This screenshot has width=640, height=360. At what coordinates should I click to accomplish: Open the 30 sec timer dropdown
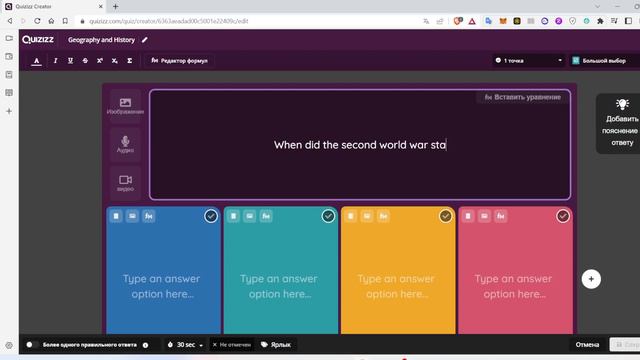(x=185, y=345)
